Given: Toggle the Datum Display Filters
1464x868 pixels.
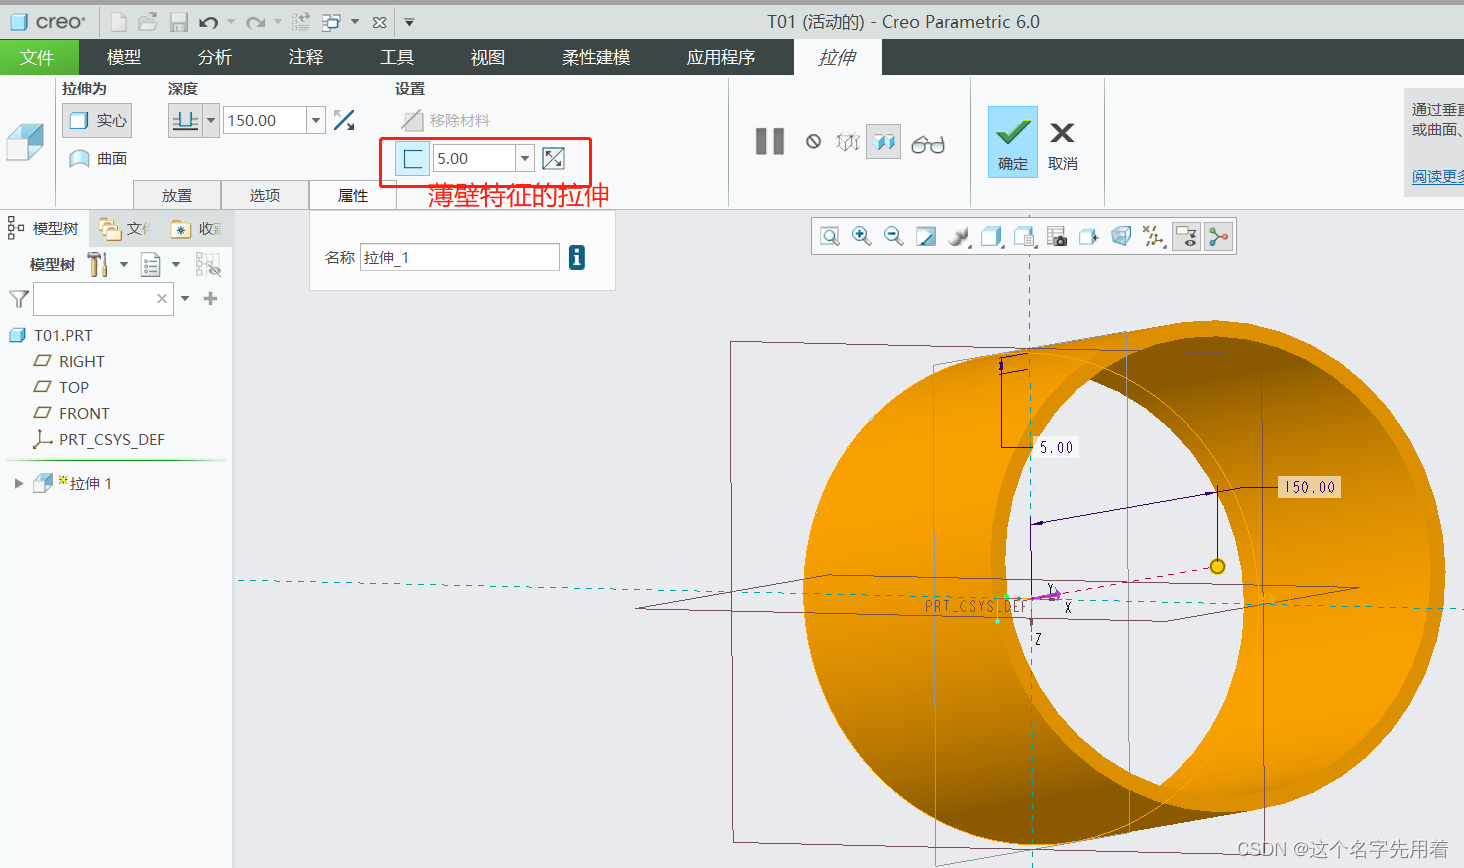Looking at the screenshot, I should click(1154, 236).
